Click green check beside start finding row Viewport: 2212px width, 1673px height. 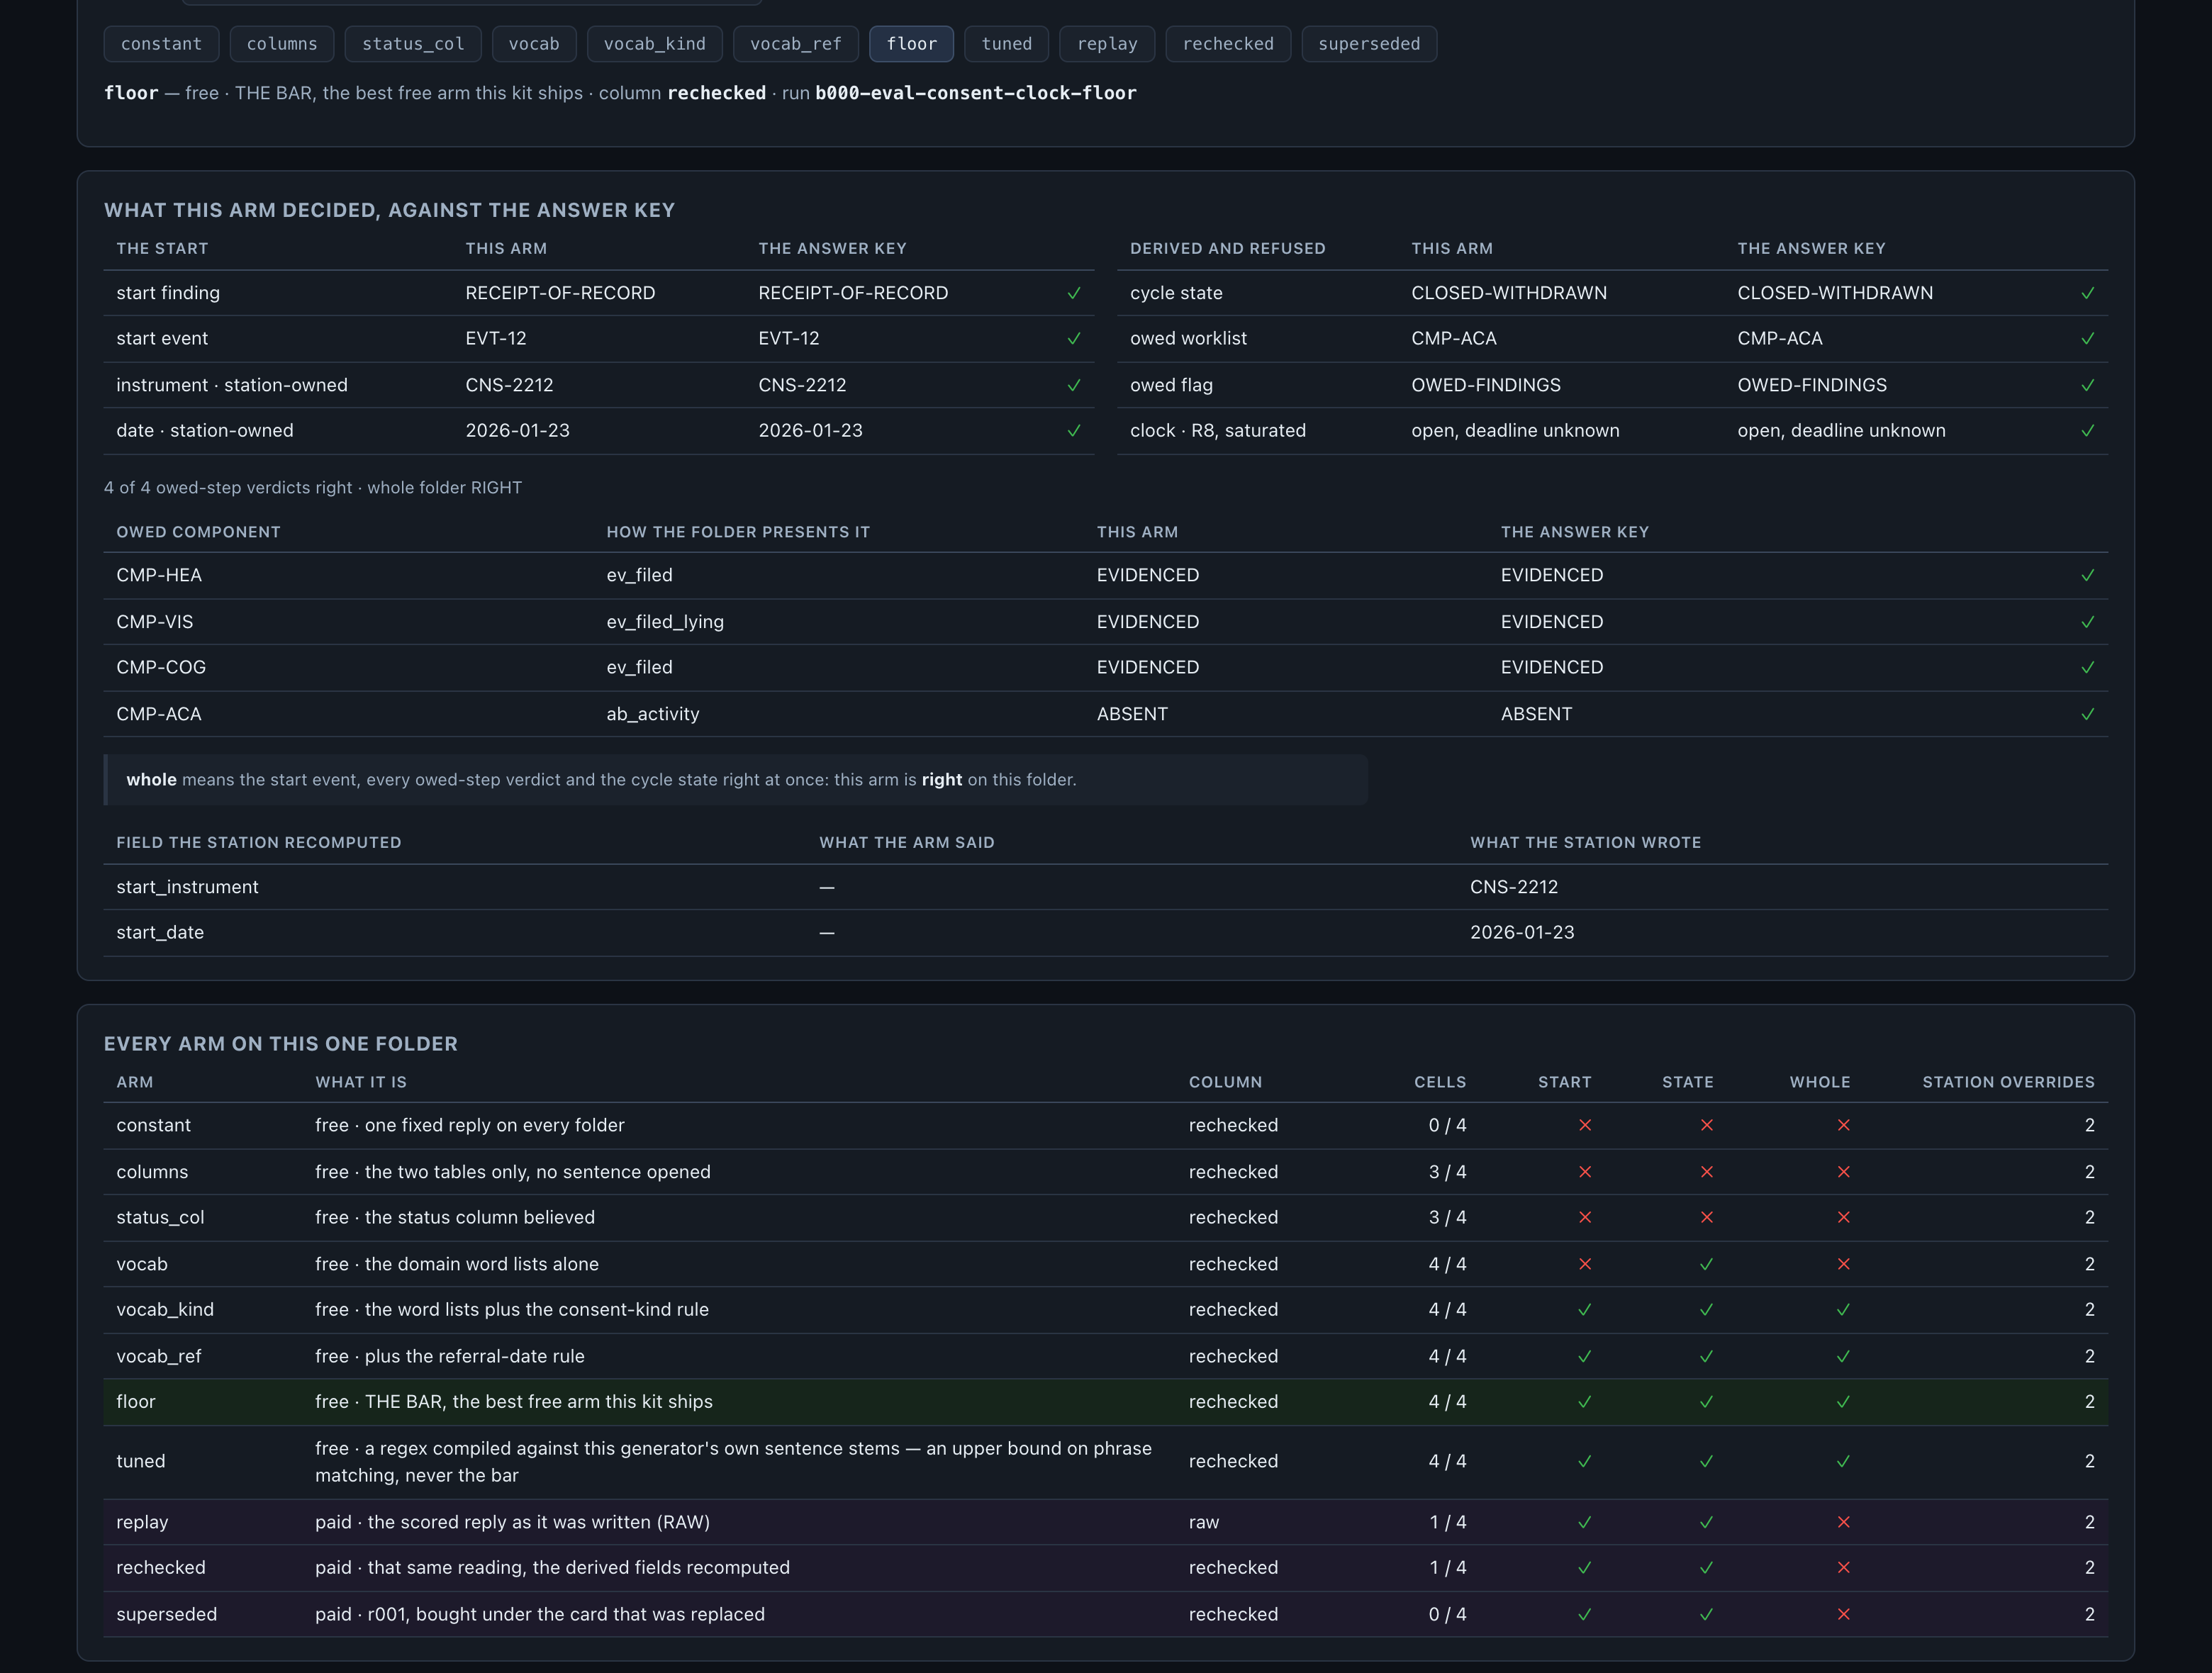click(1074, 293)
